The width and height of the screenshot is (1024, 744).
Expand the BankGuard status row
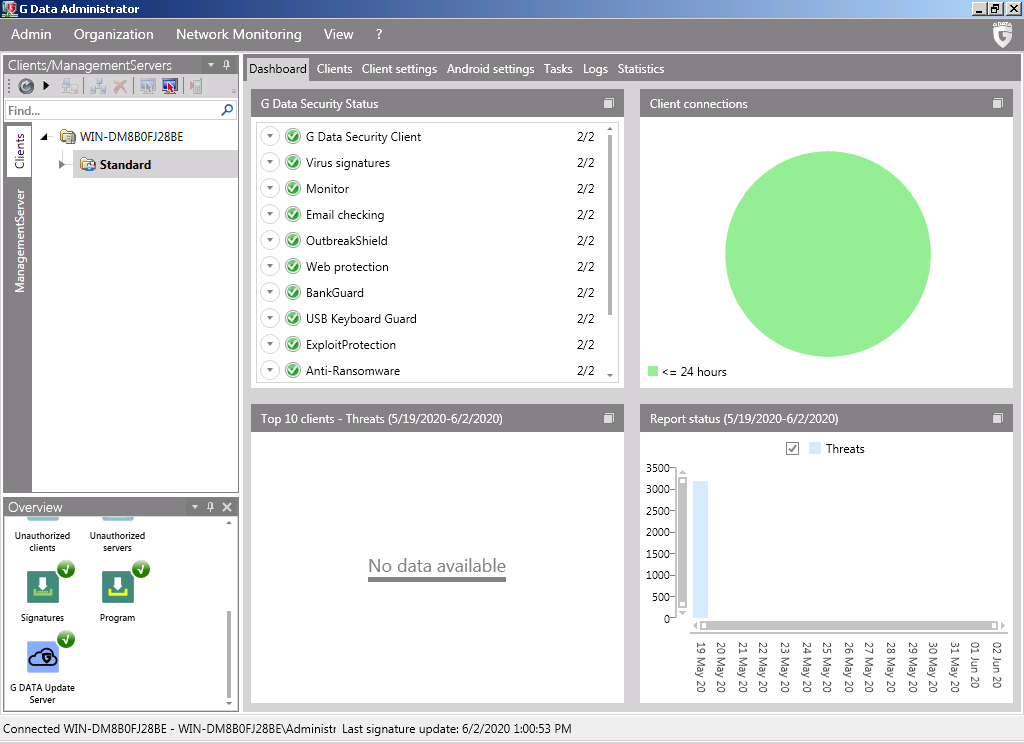click(x=270, y=293)
